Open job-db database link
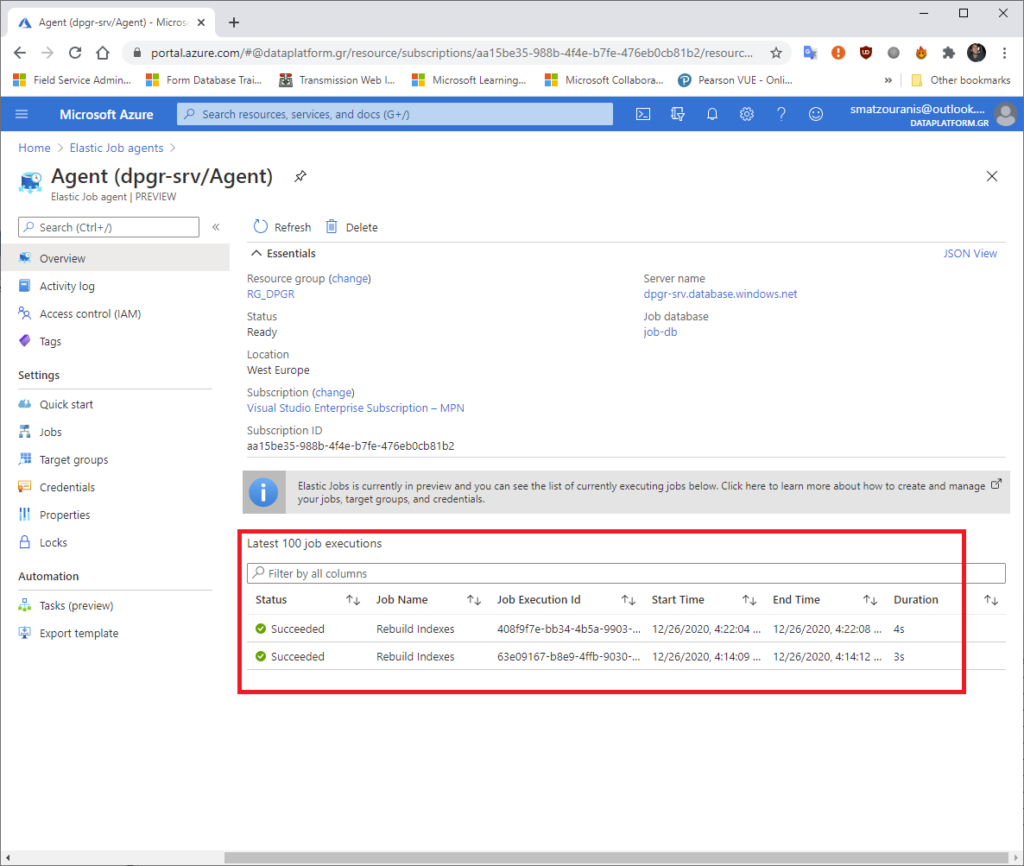This screenshot has height=866, width=1024. click(660, 332)
